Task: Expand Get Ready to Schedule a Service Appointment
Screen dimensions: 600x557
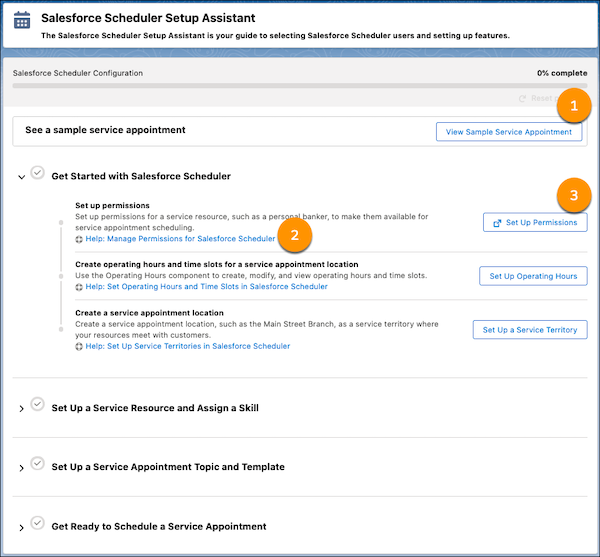Action: [21, 528]
